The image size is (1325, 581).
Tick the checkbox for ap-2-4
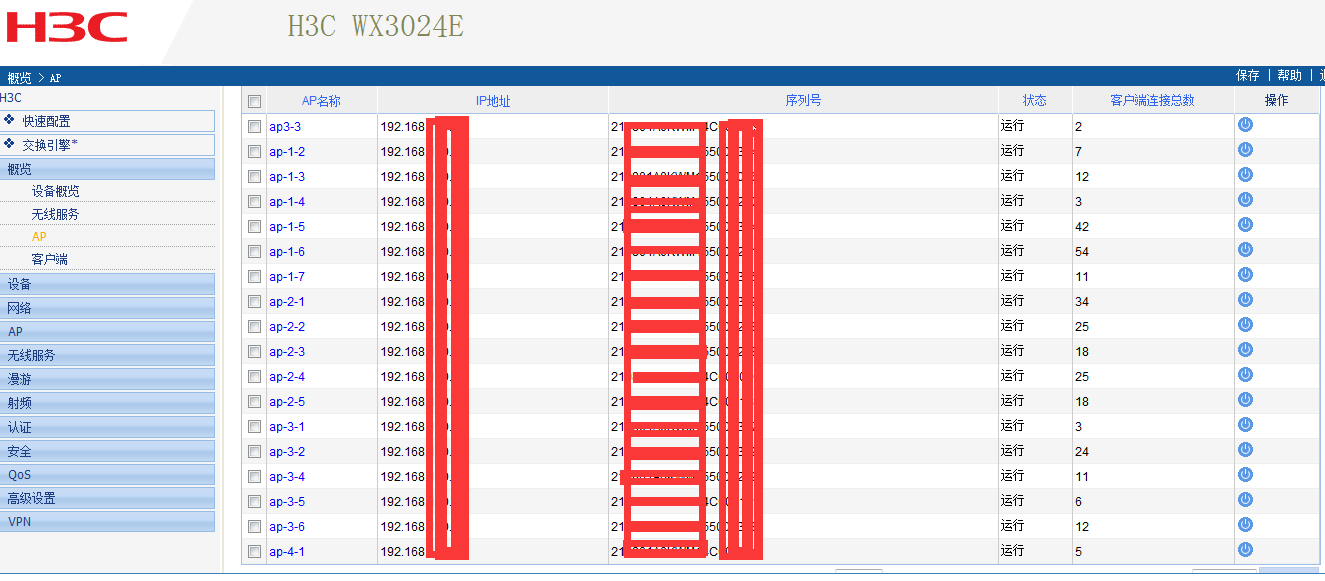(x=254, y=377)
